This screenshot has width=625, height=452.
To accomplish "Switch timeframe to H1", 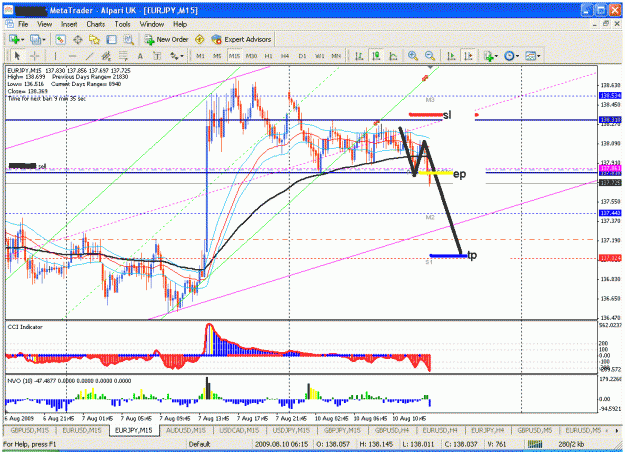I will [268, 56].
